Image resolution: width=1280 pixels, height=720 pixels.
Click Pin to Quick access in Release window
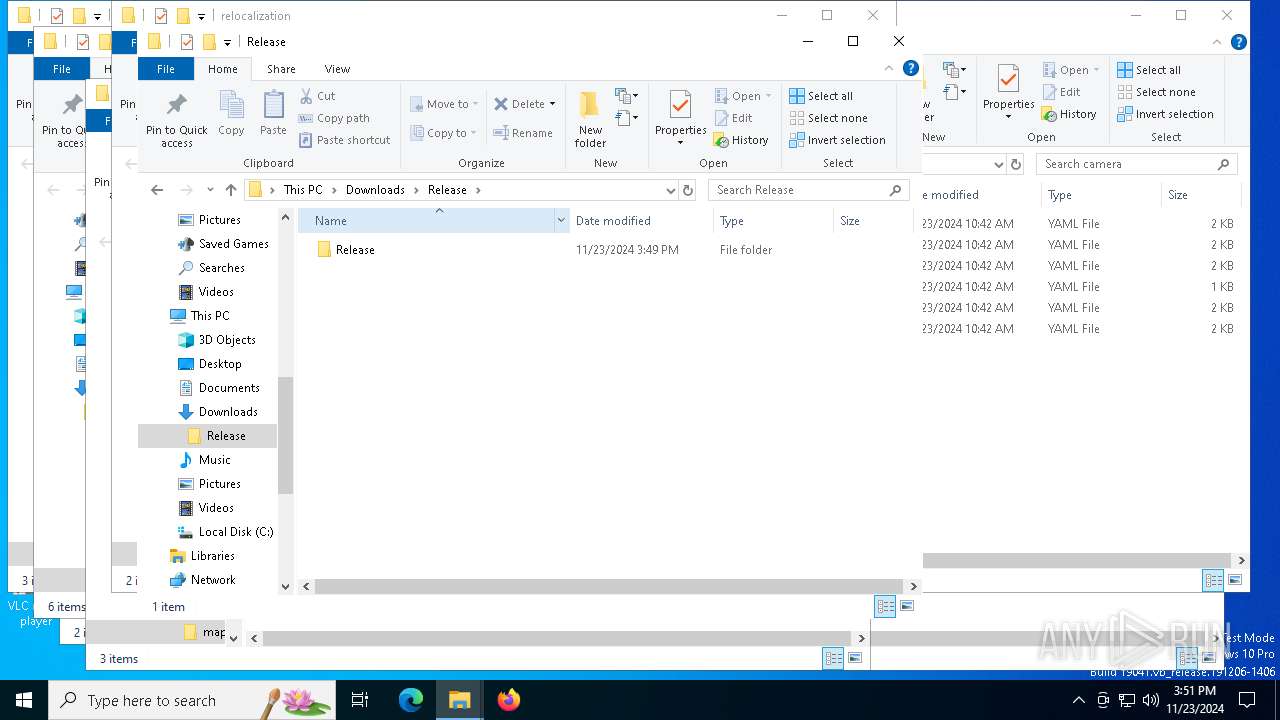pos(177,120)
